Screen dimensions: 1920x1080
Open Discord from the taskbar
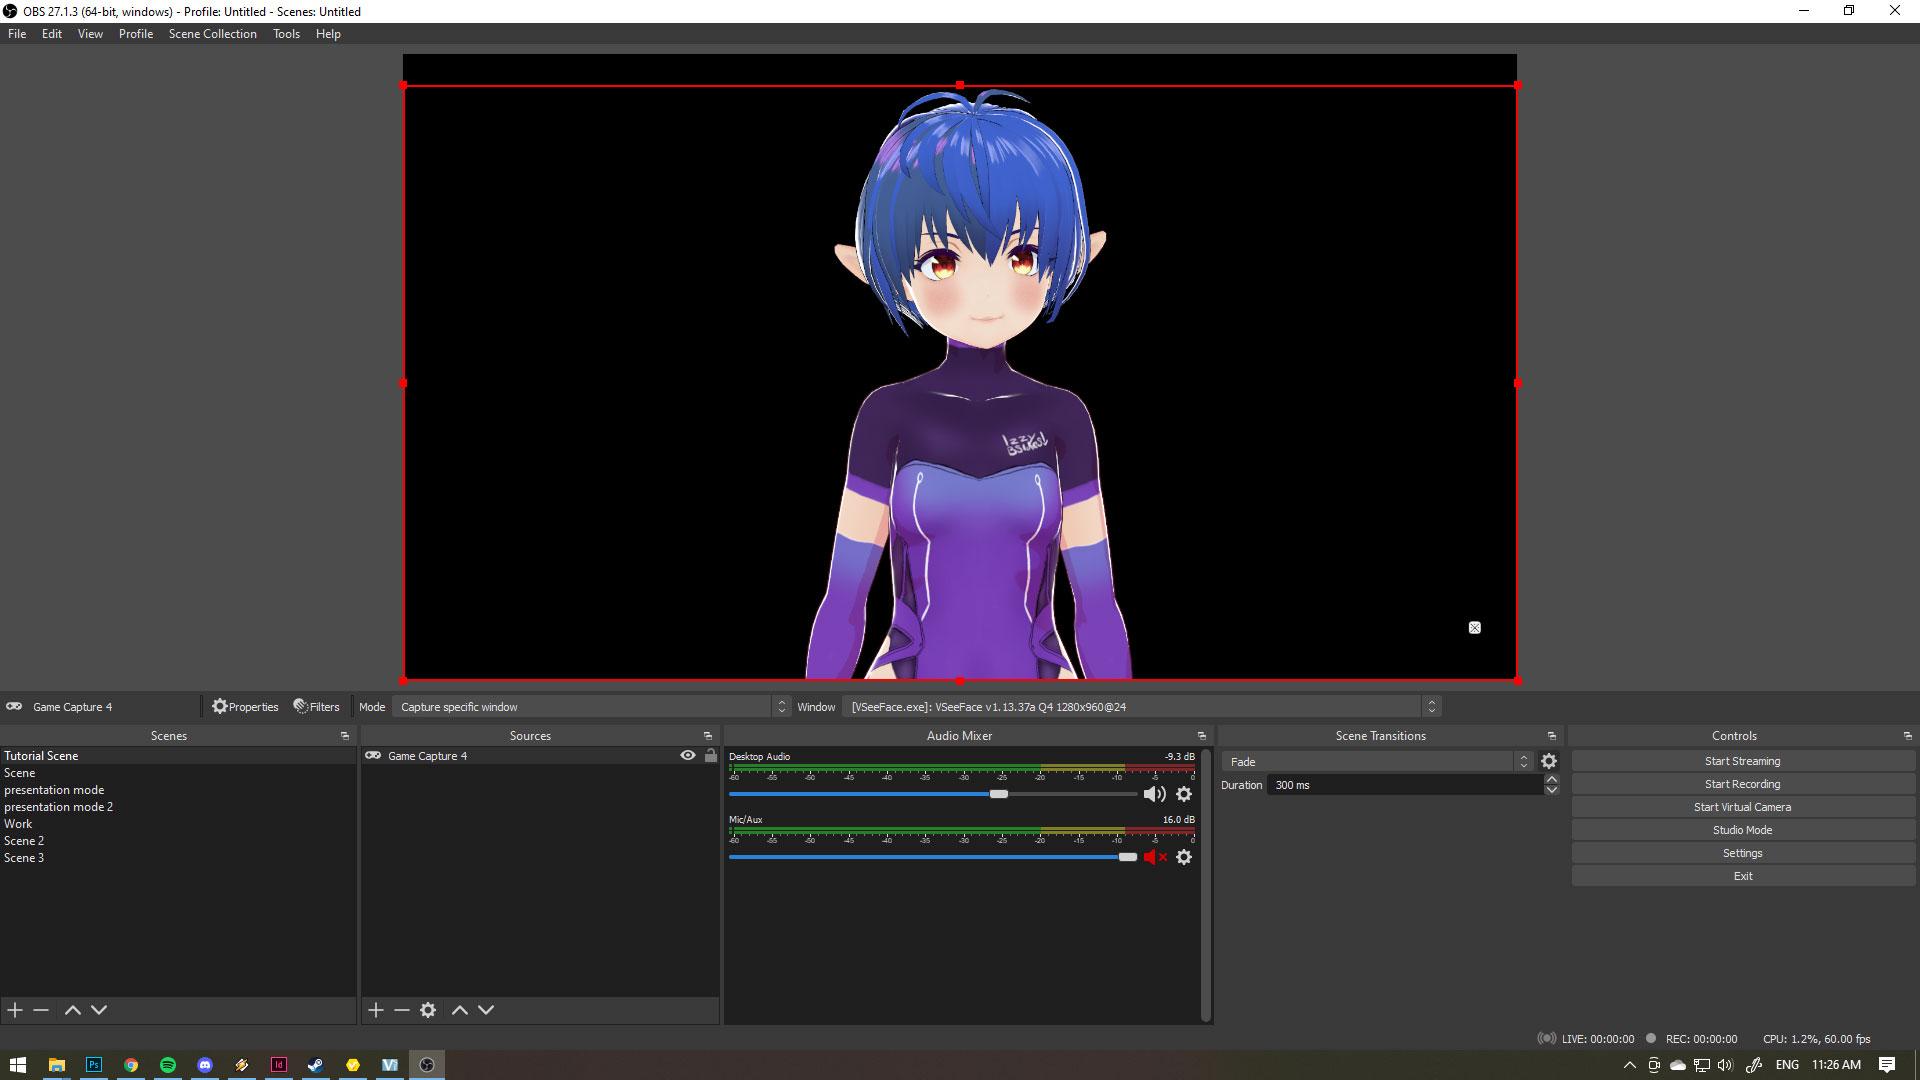205,1065
